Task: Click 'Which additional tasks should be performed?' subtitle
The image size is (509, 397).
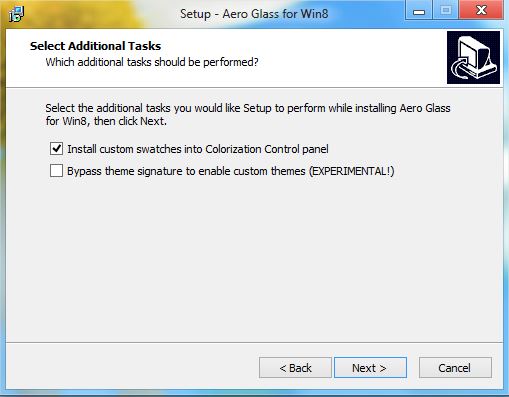Action: 152,62
